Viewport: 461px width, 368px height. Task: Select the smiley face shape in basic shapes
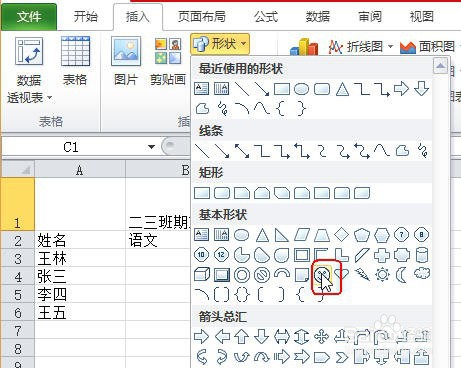pyautogui.click(x=322, y=275)
